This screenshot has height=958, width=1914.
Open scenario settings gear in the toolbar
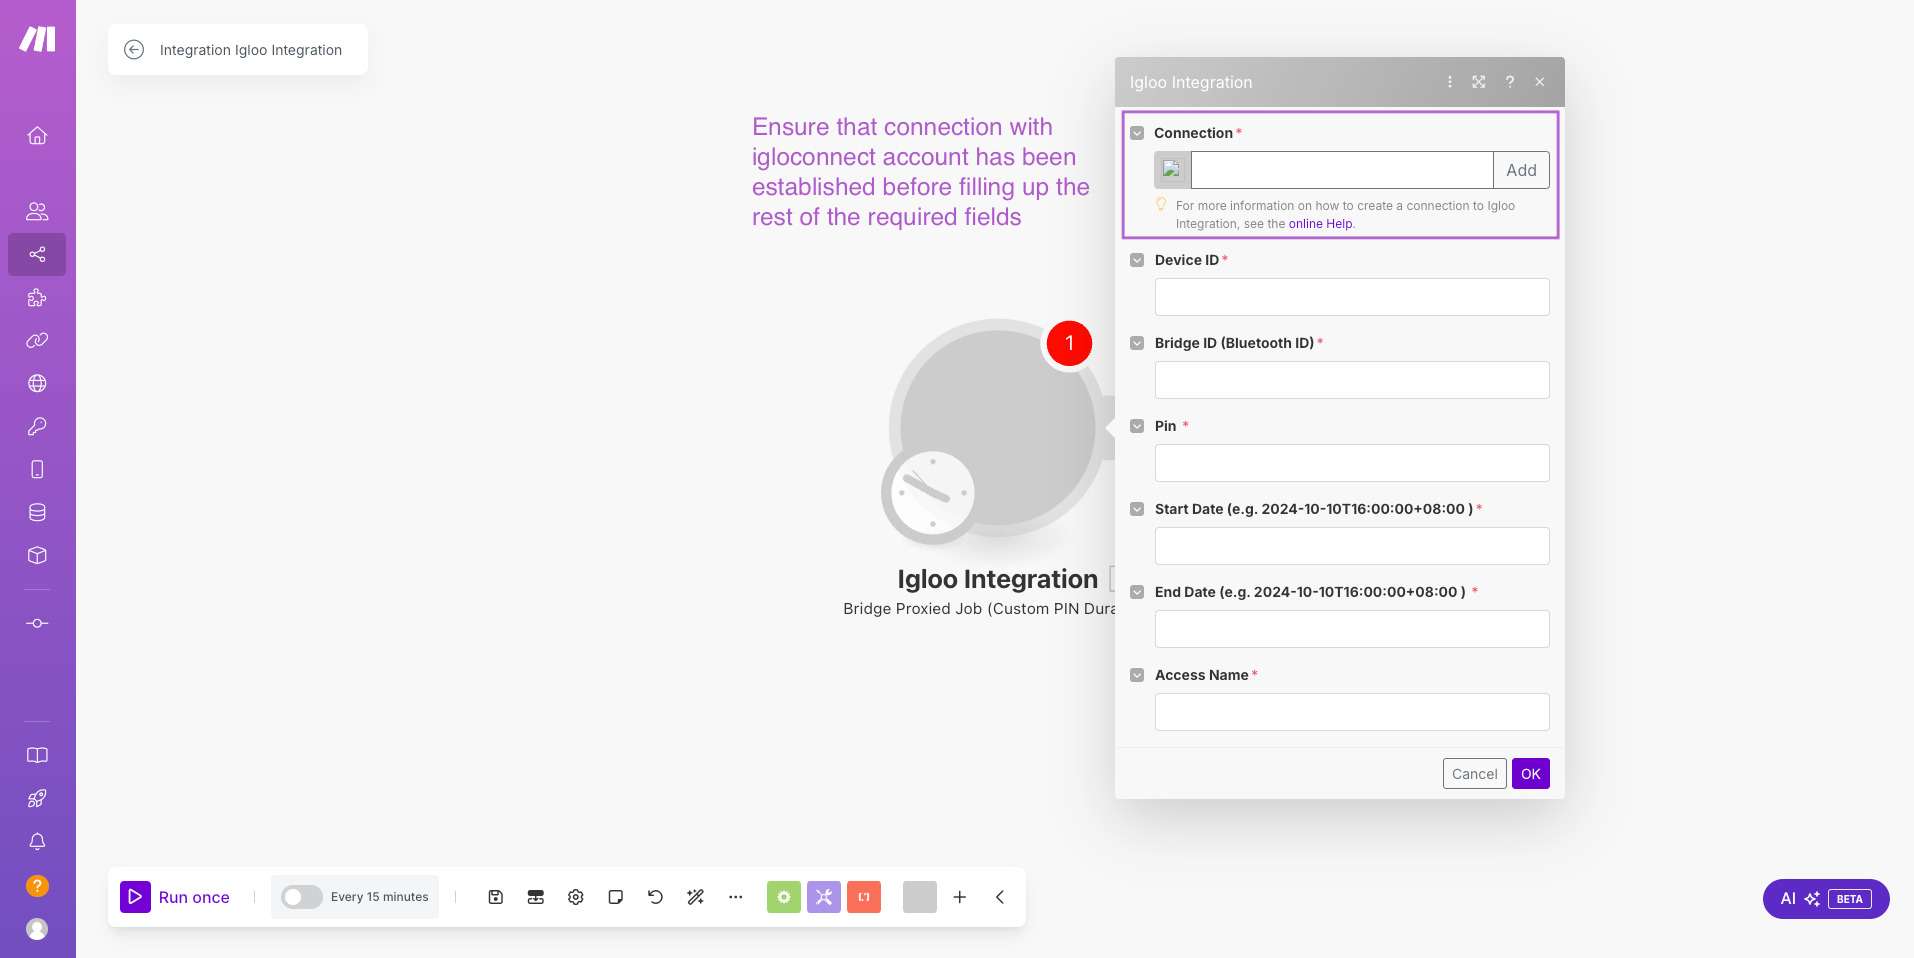pyautogui.click(x=576, y=897)
